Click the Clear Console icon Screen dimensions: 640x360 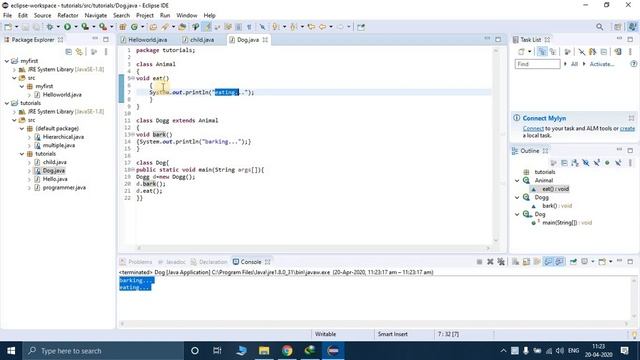(x=516, y=262)
